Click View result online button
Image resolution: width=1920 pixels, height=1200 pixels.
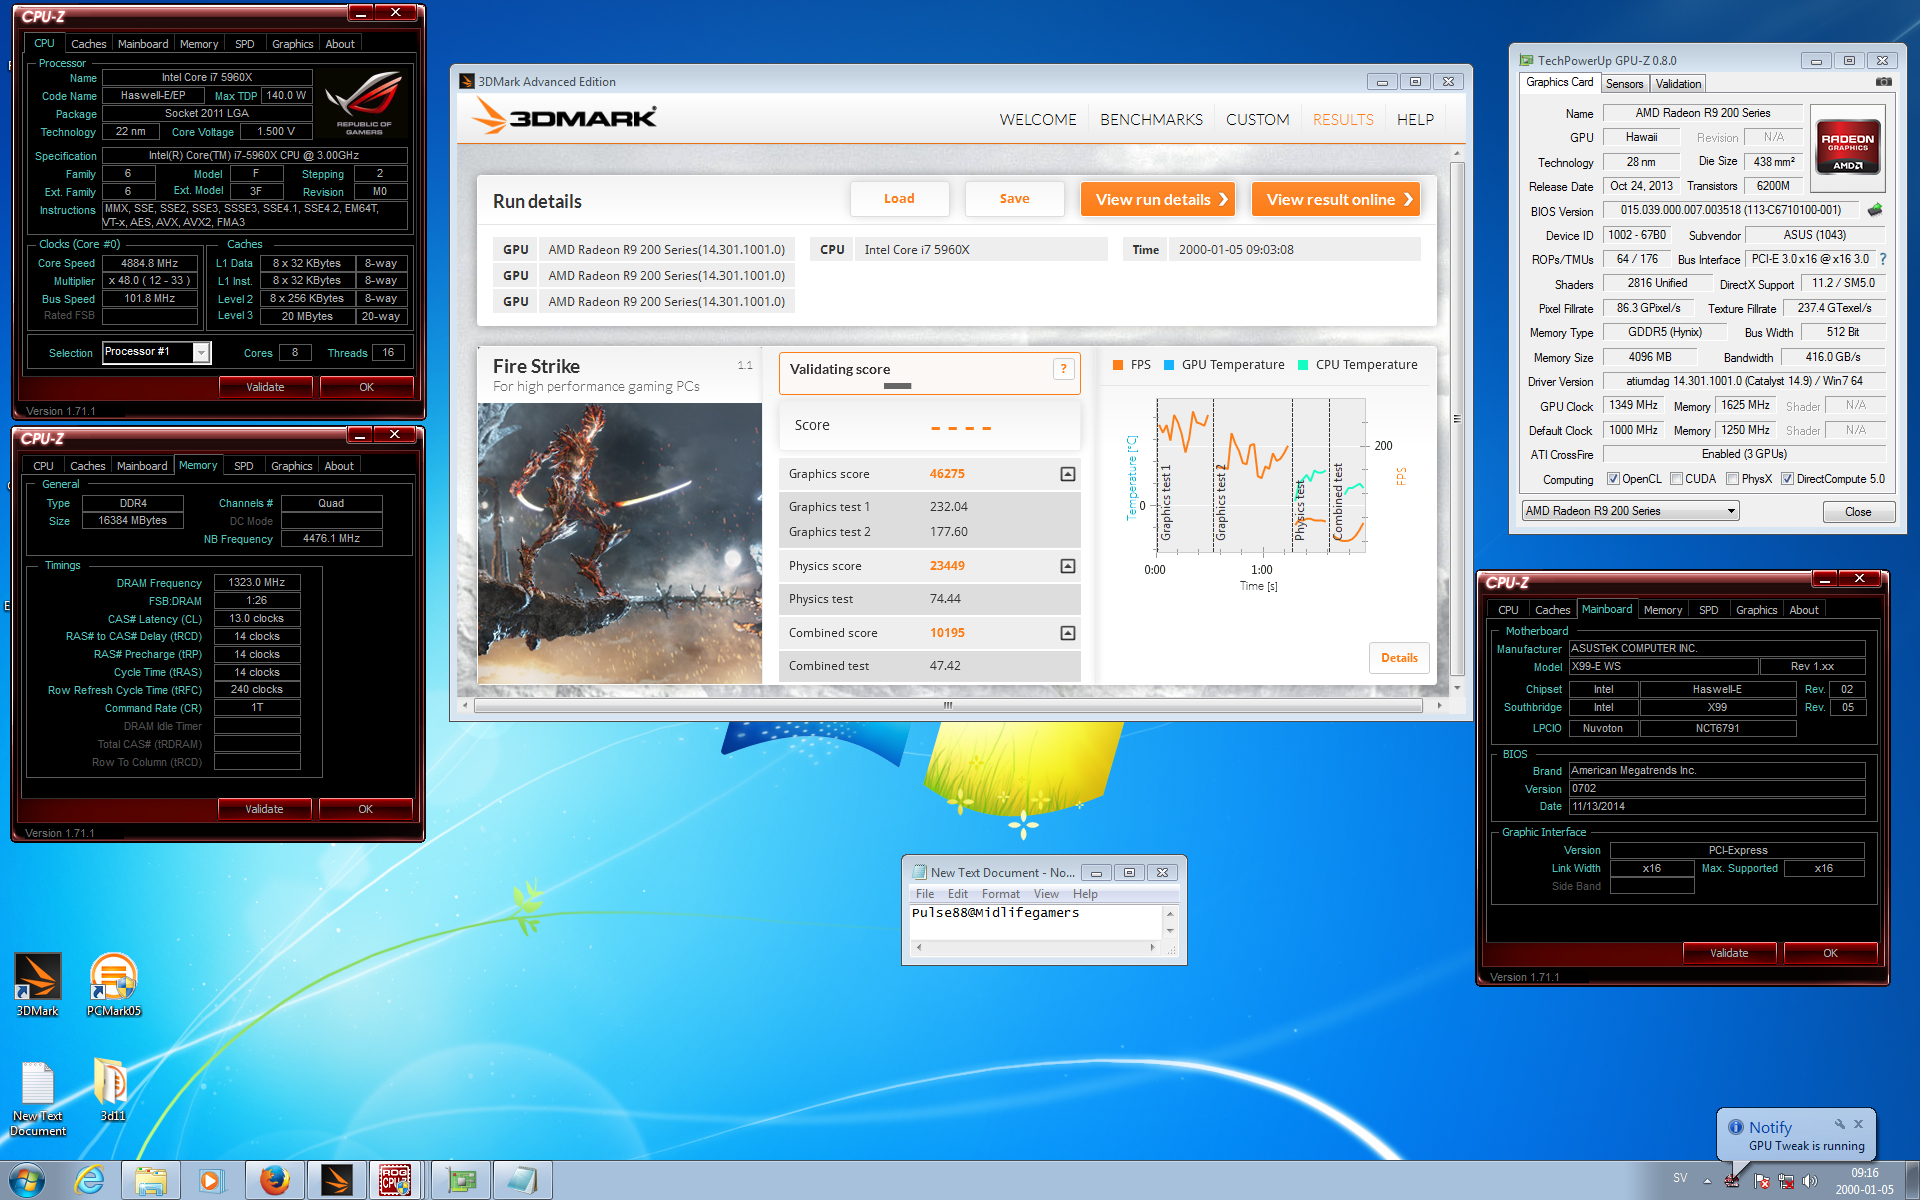click(x=1336, y=199)
